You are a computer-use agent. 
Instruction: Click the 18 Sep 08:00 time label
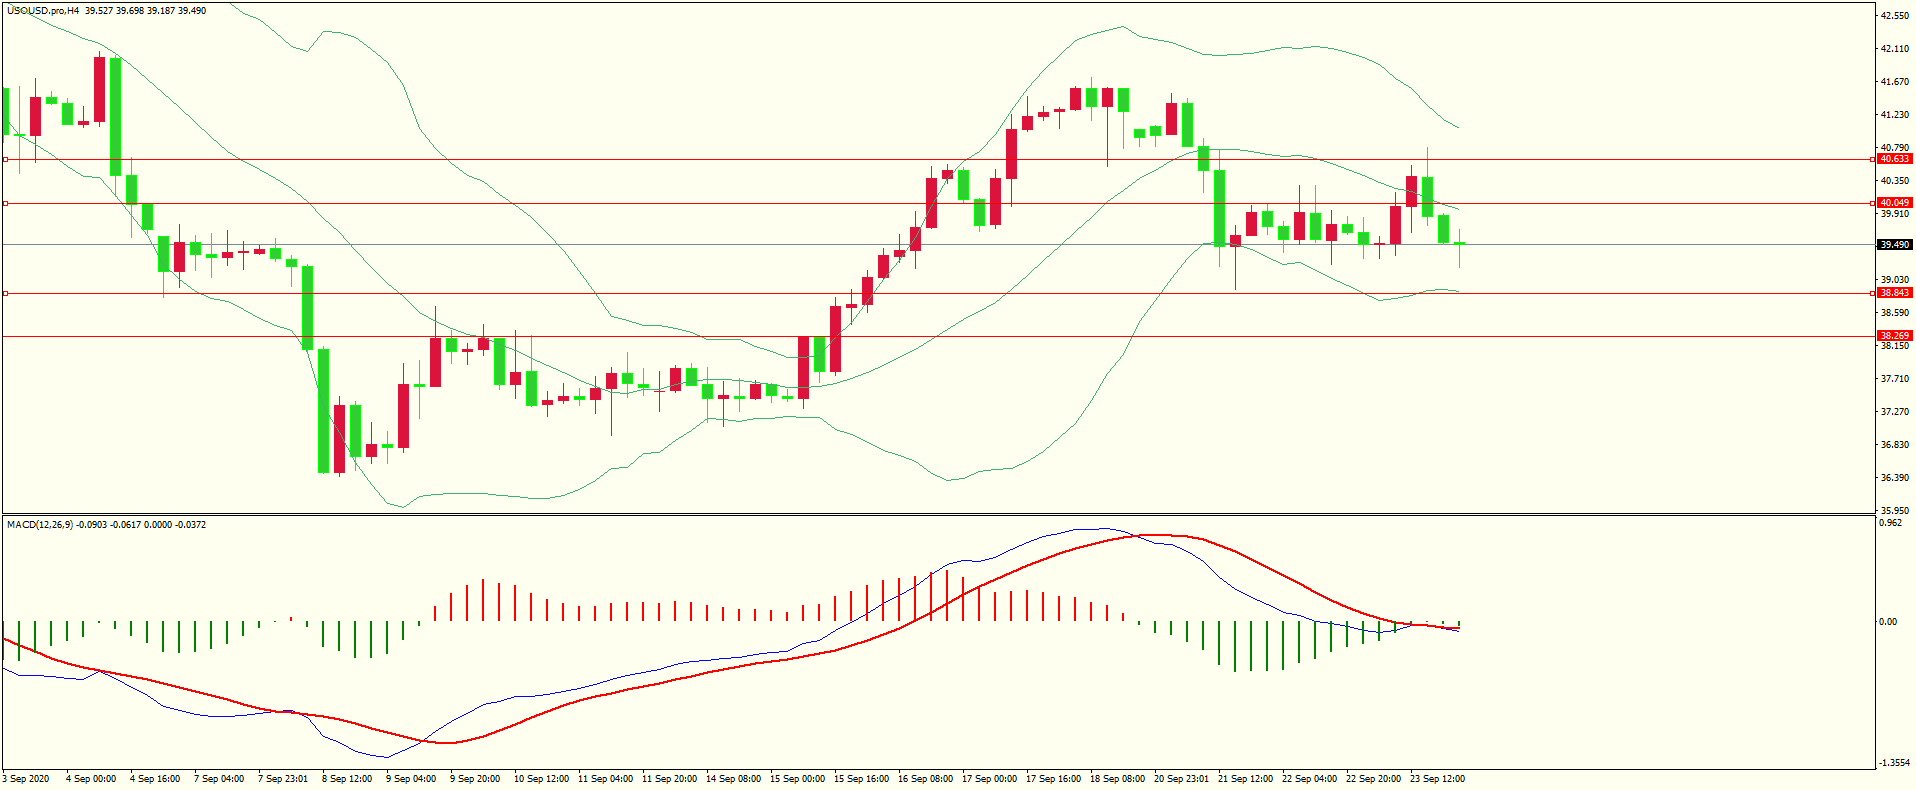click(x=1117, y=779)
